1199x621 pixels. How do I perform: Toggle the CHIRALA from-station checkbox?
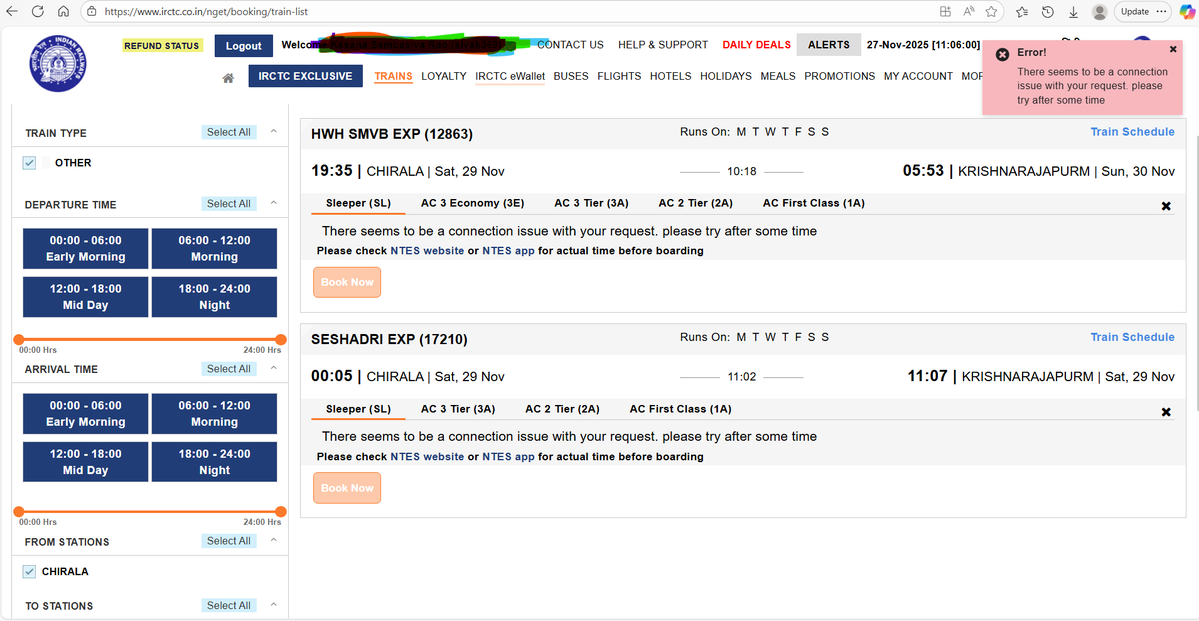(29, 571)
